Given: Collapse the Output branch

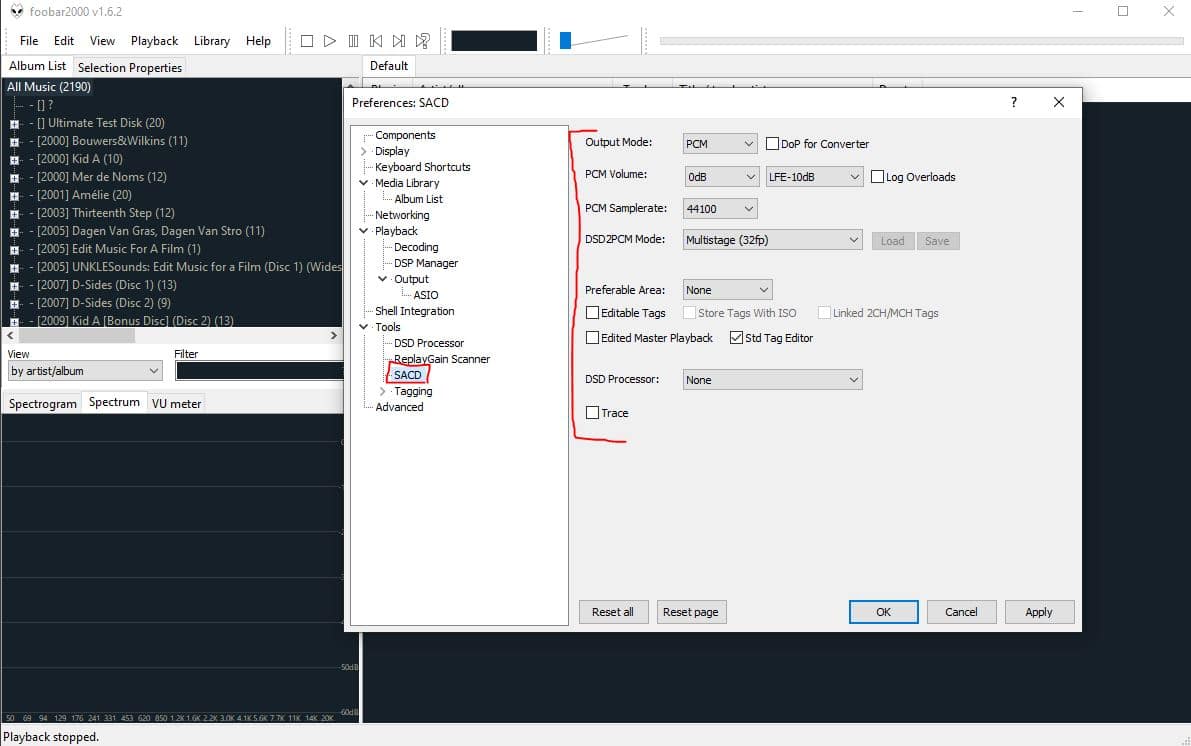Looking at the screenshot, I should tap(383, 279).
